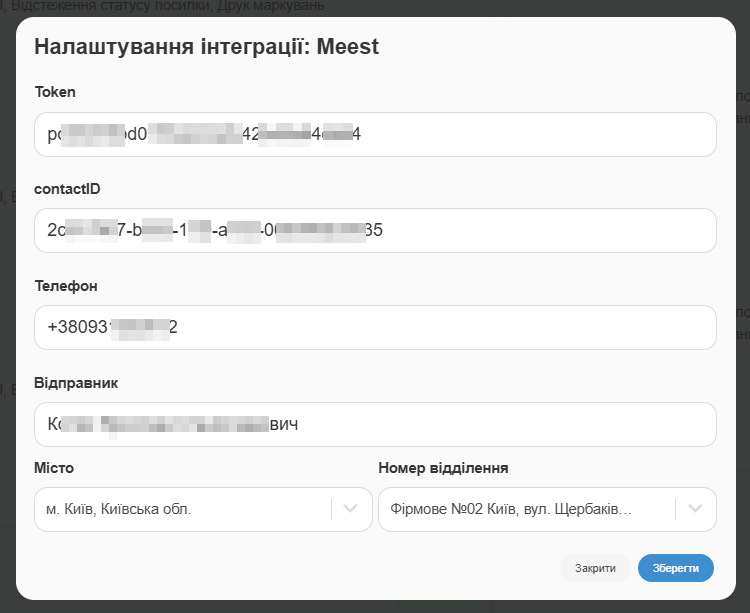The height and width of the screenshot is (613, 750).
Task: Click the Відправник field label
Action: pos(77,383)
